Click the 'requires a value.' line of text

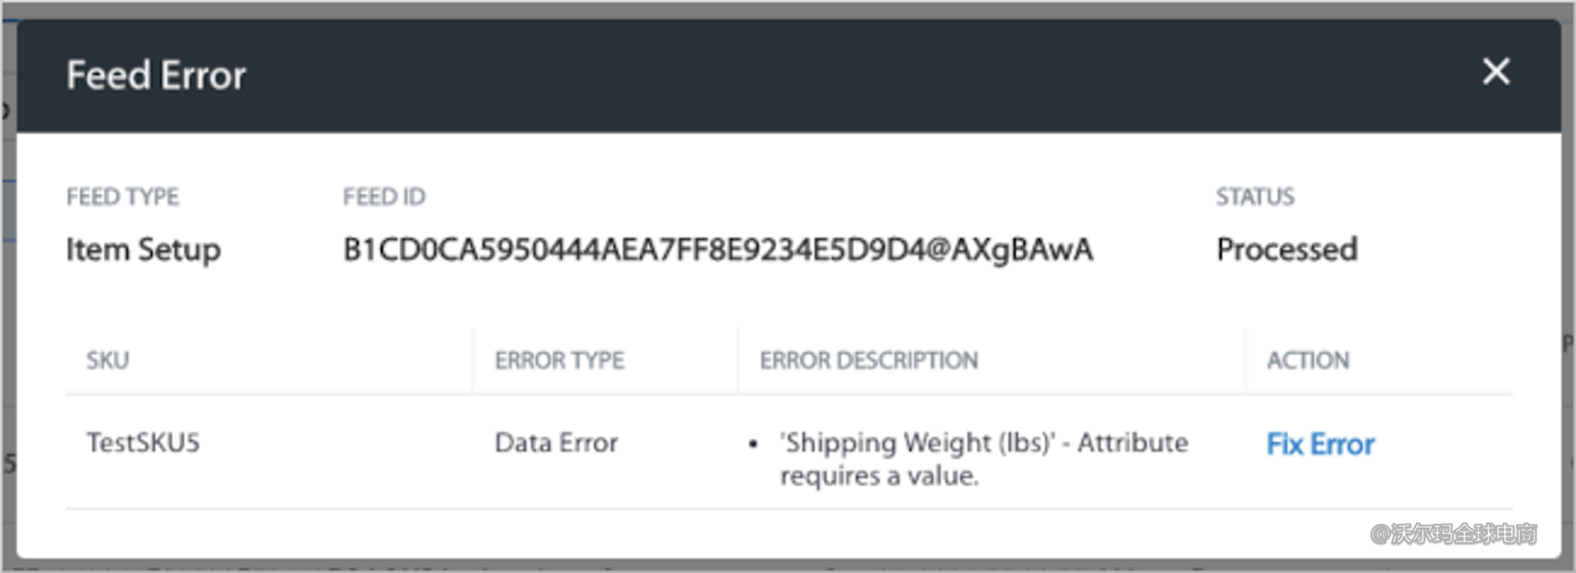[x=879, y=476]
